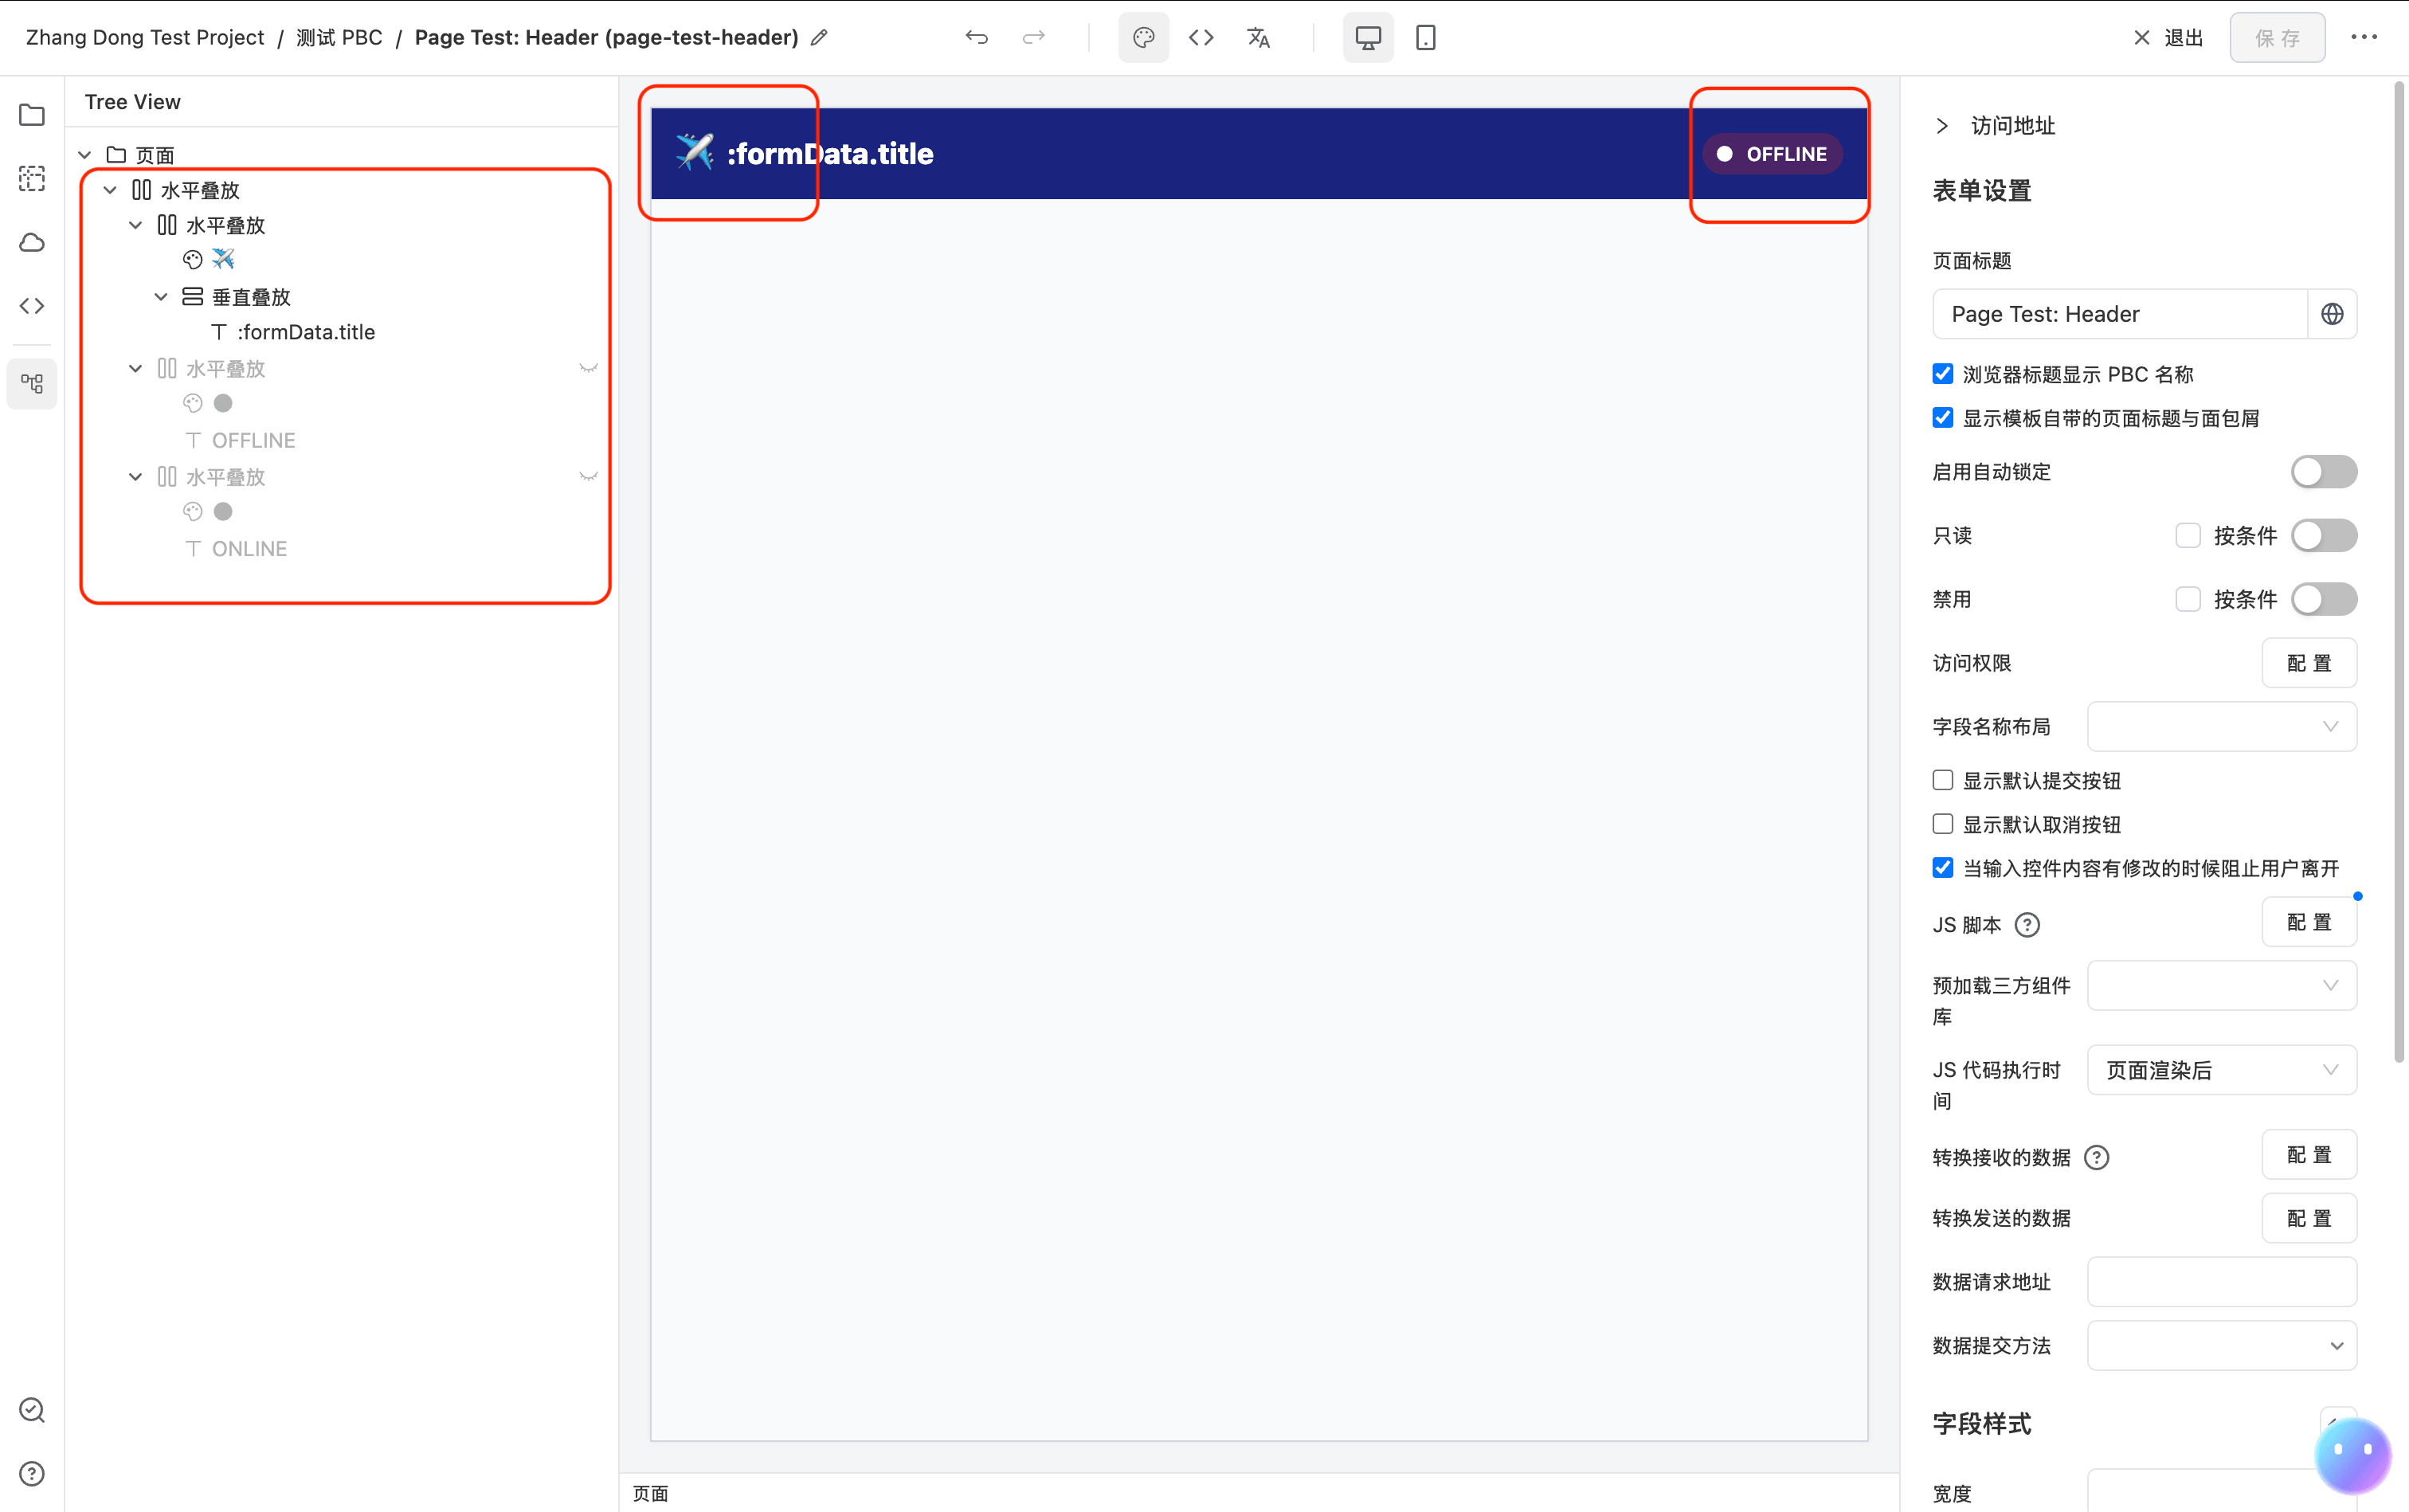
Task: Show help for 转换接收的数据
Action: (2096, 1157)
